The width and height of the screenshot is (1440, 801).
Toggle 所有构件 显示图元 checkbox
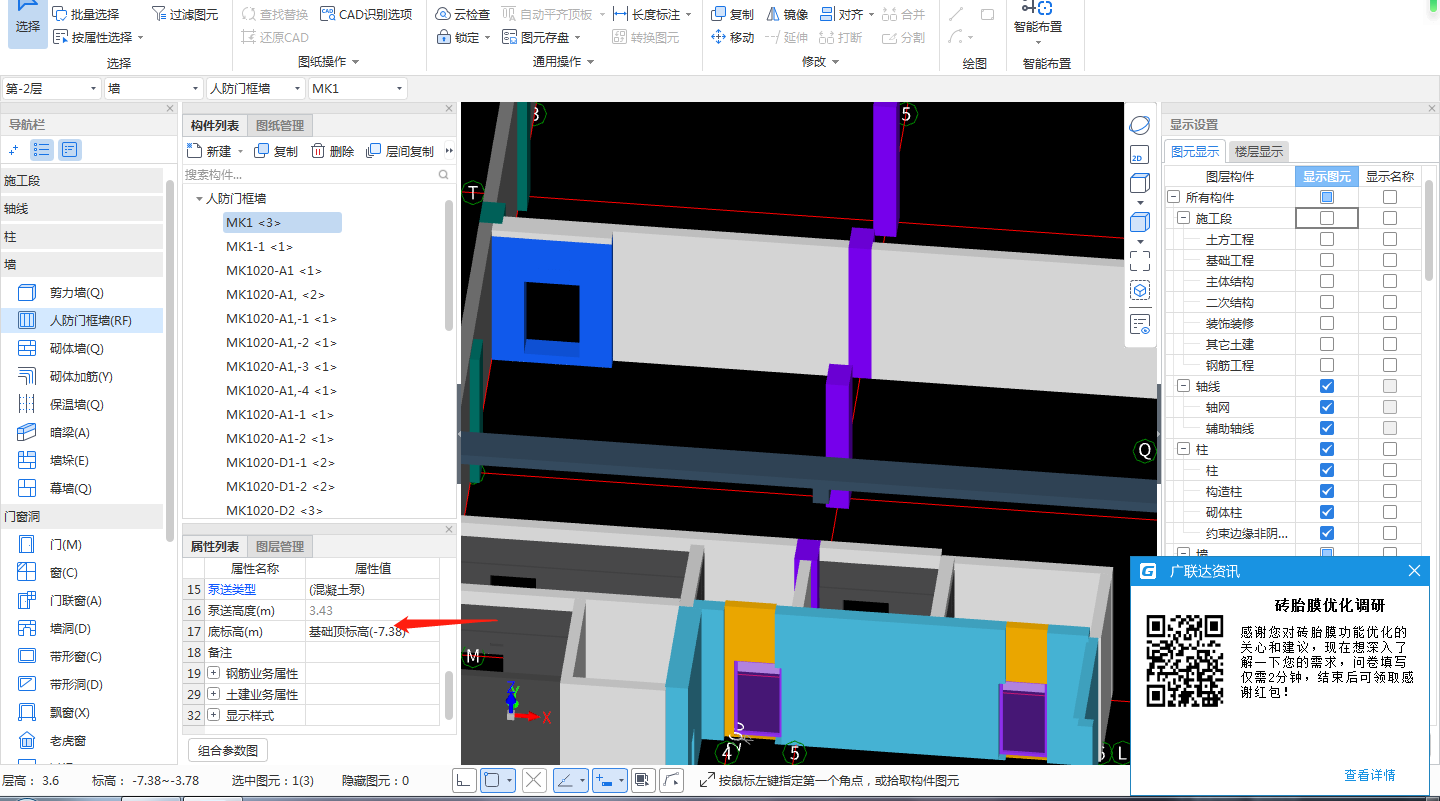[1327, 197]
